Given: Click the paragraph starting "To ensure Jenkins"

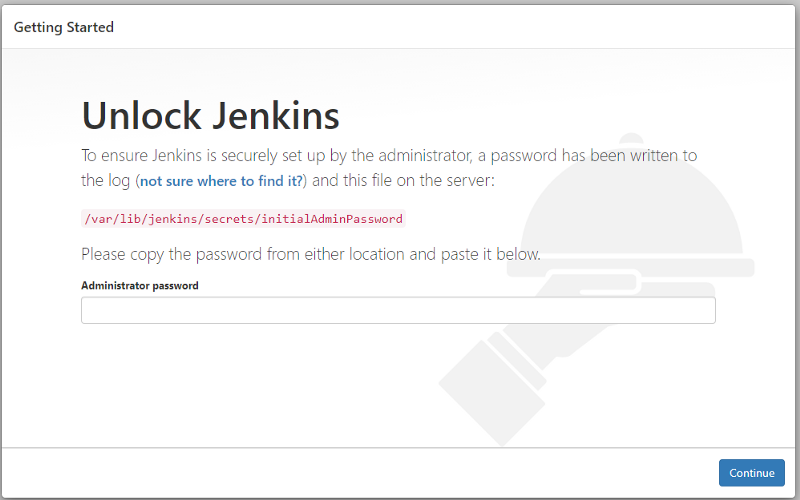Looking at the screenshot, I should (x=300, y=155).
